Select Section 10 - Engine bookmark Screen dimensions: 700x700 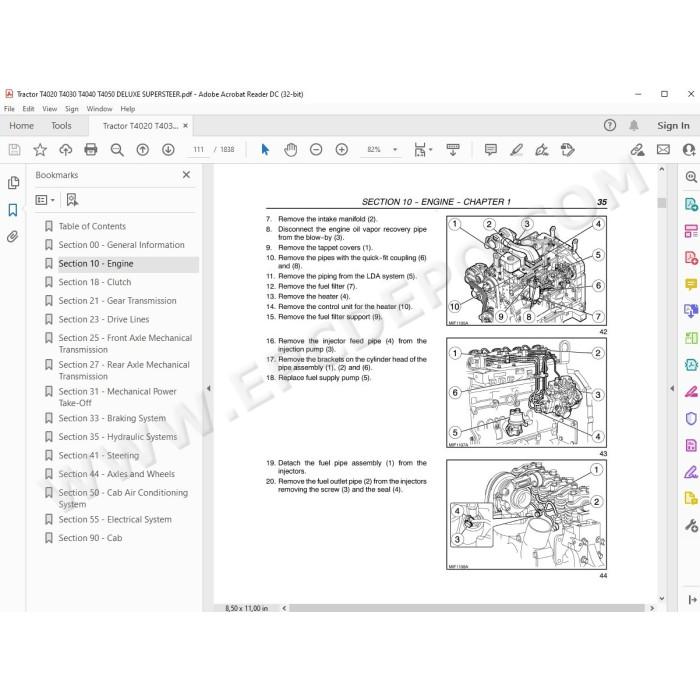(96, 263)
